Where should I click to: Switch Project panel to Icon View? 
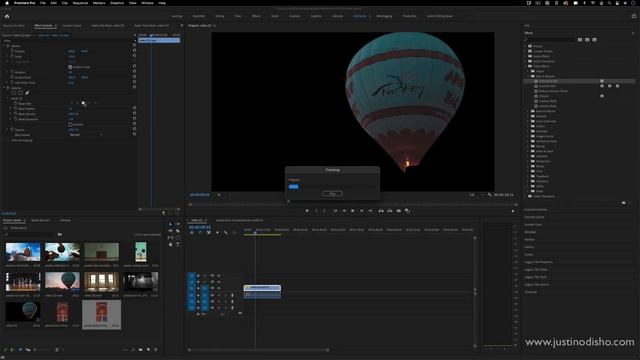(20, 350)
